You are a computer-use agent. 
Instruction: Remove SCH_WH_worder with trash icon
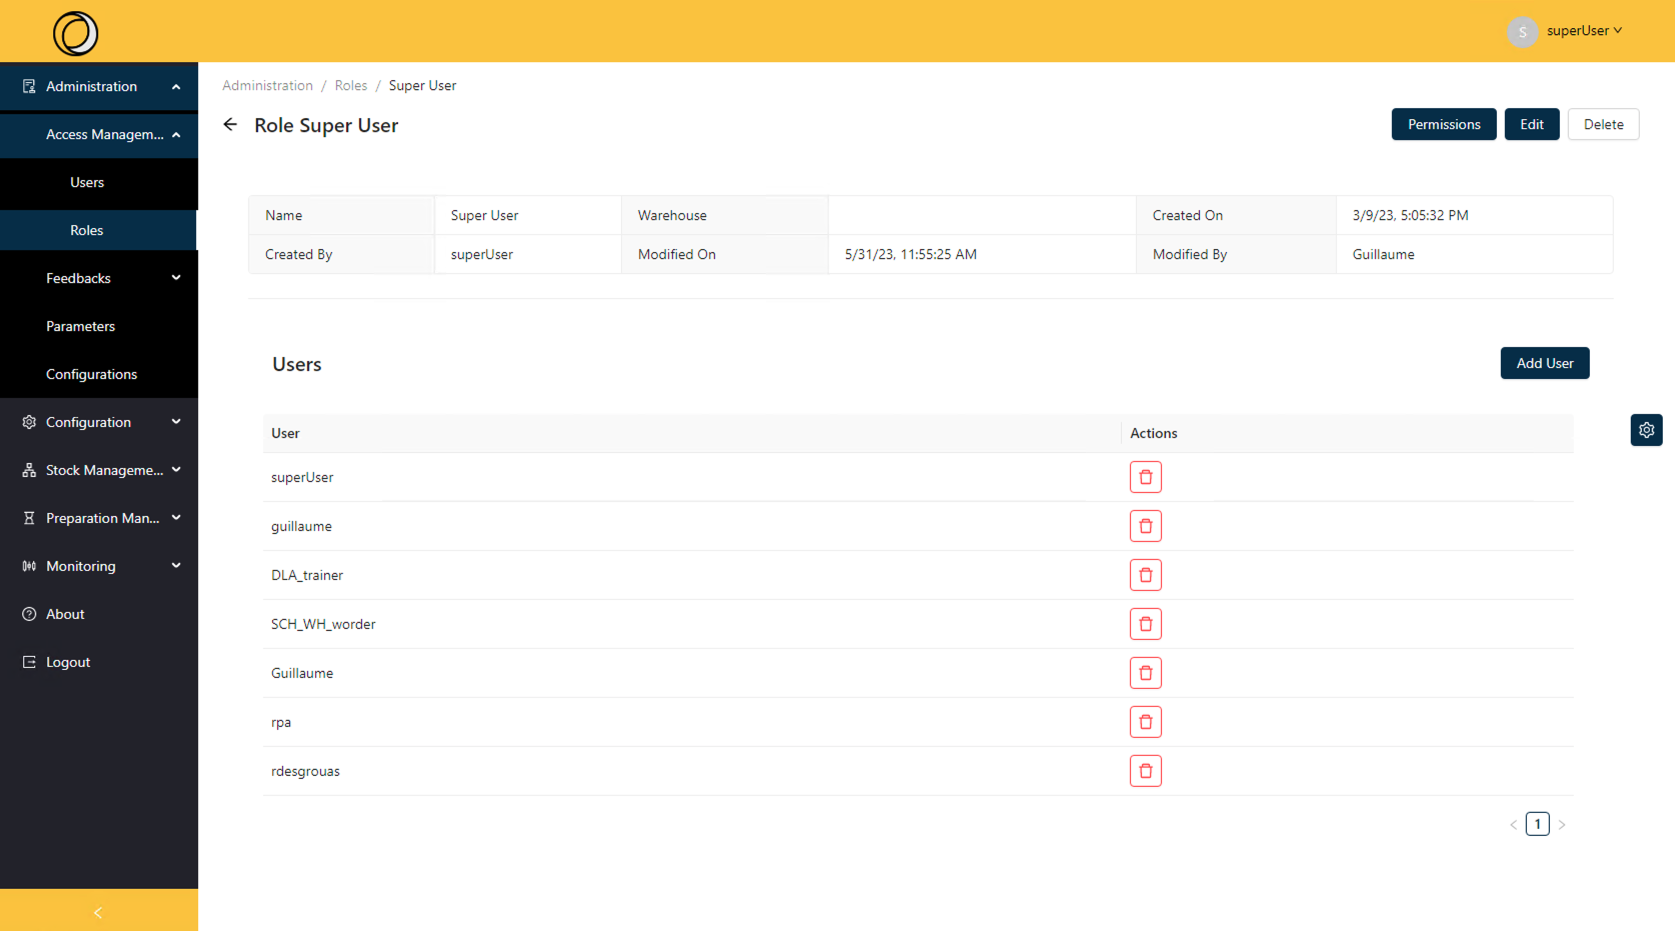point(1145,624)
